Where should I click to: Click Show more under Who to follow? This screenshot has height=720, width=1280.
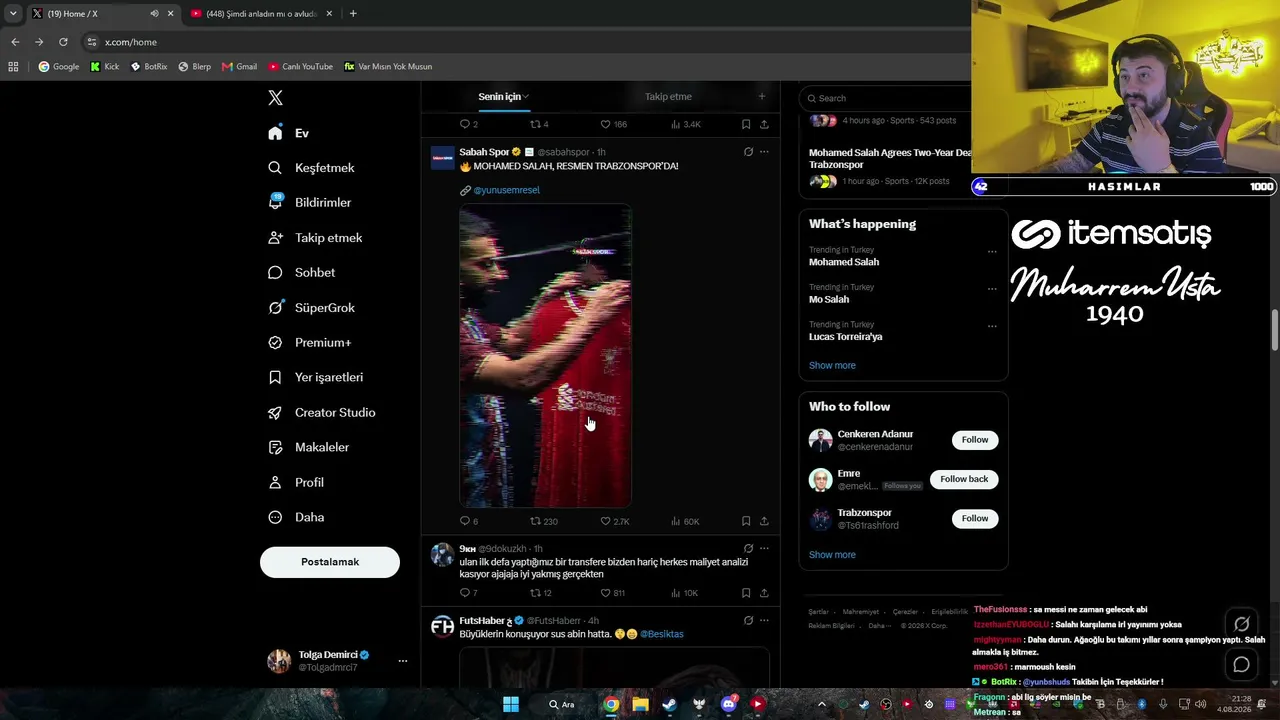[x=832, y=555]
